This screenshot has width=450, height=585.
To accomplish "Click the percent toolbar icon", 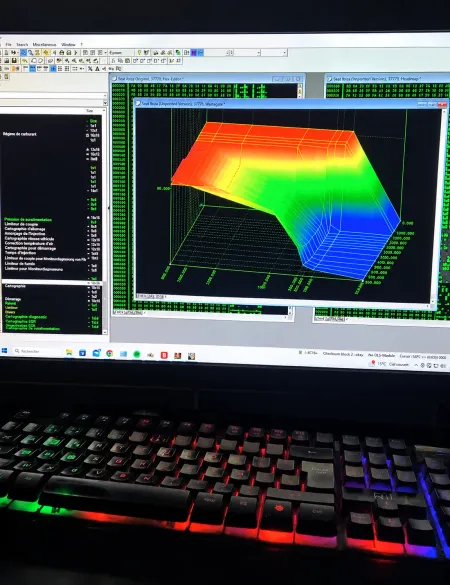I will [90, 69].
